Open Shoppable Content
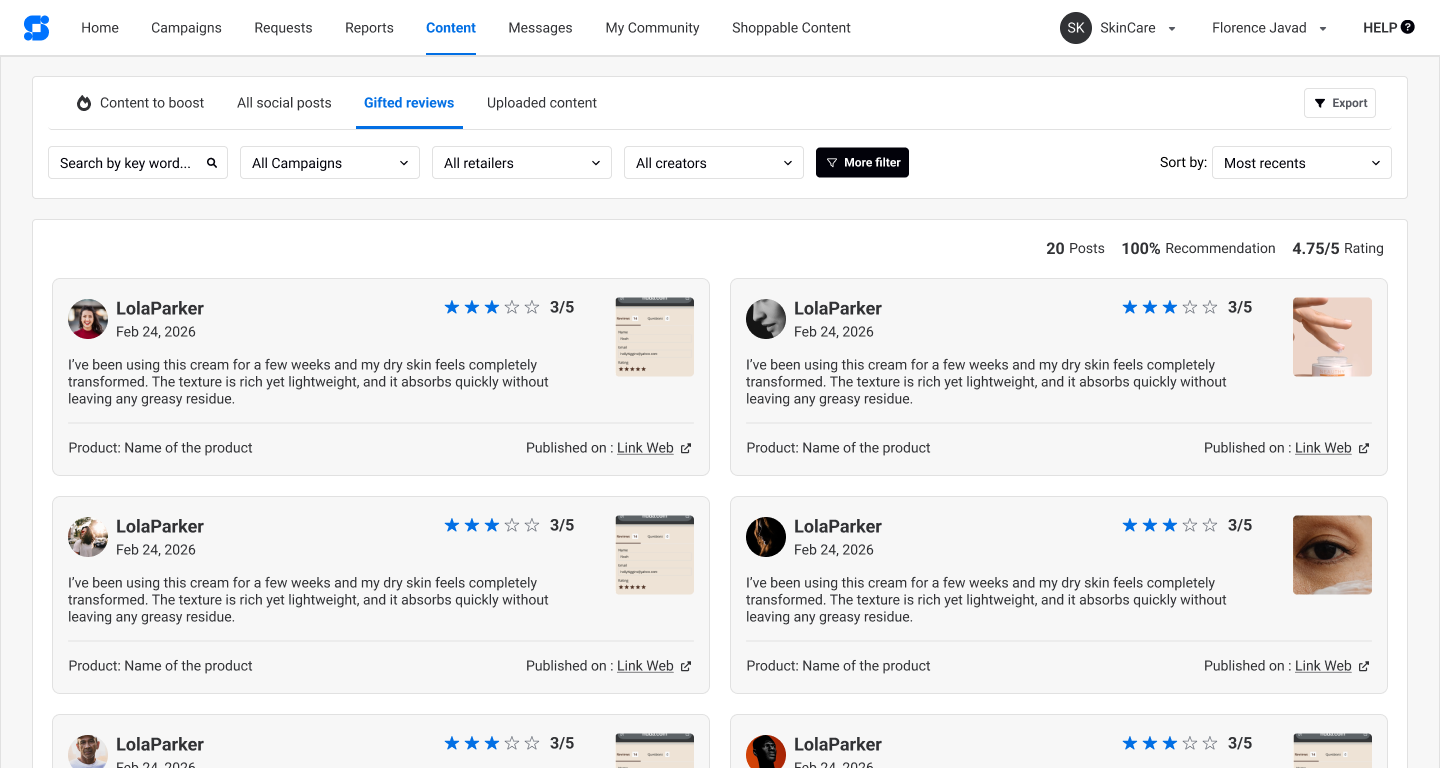Screen dimensions: 1440x768 (791, 28)
